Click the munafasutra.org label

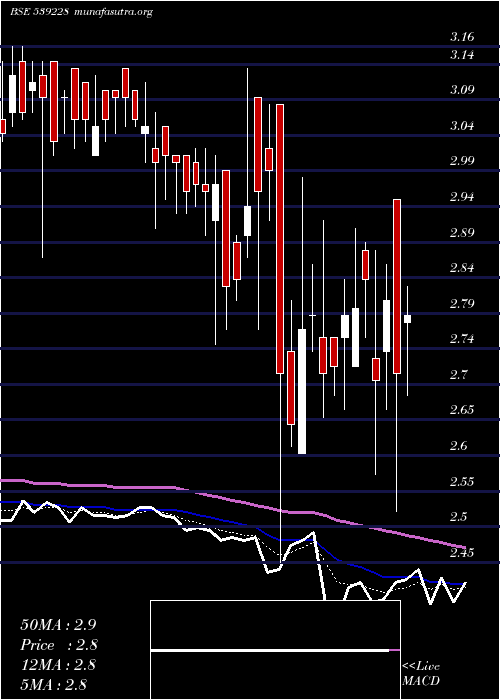pos(112,12)
